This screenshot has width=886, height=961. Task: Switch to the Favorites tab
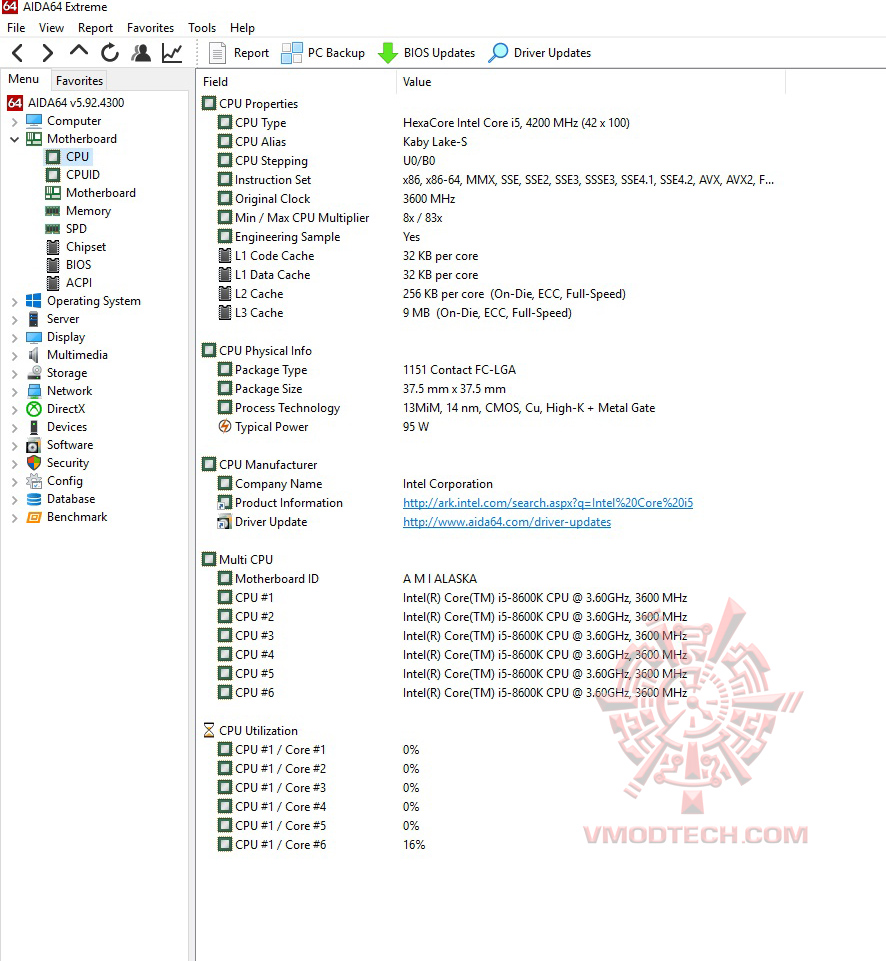79,80
